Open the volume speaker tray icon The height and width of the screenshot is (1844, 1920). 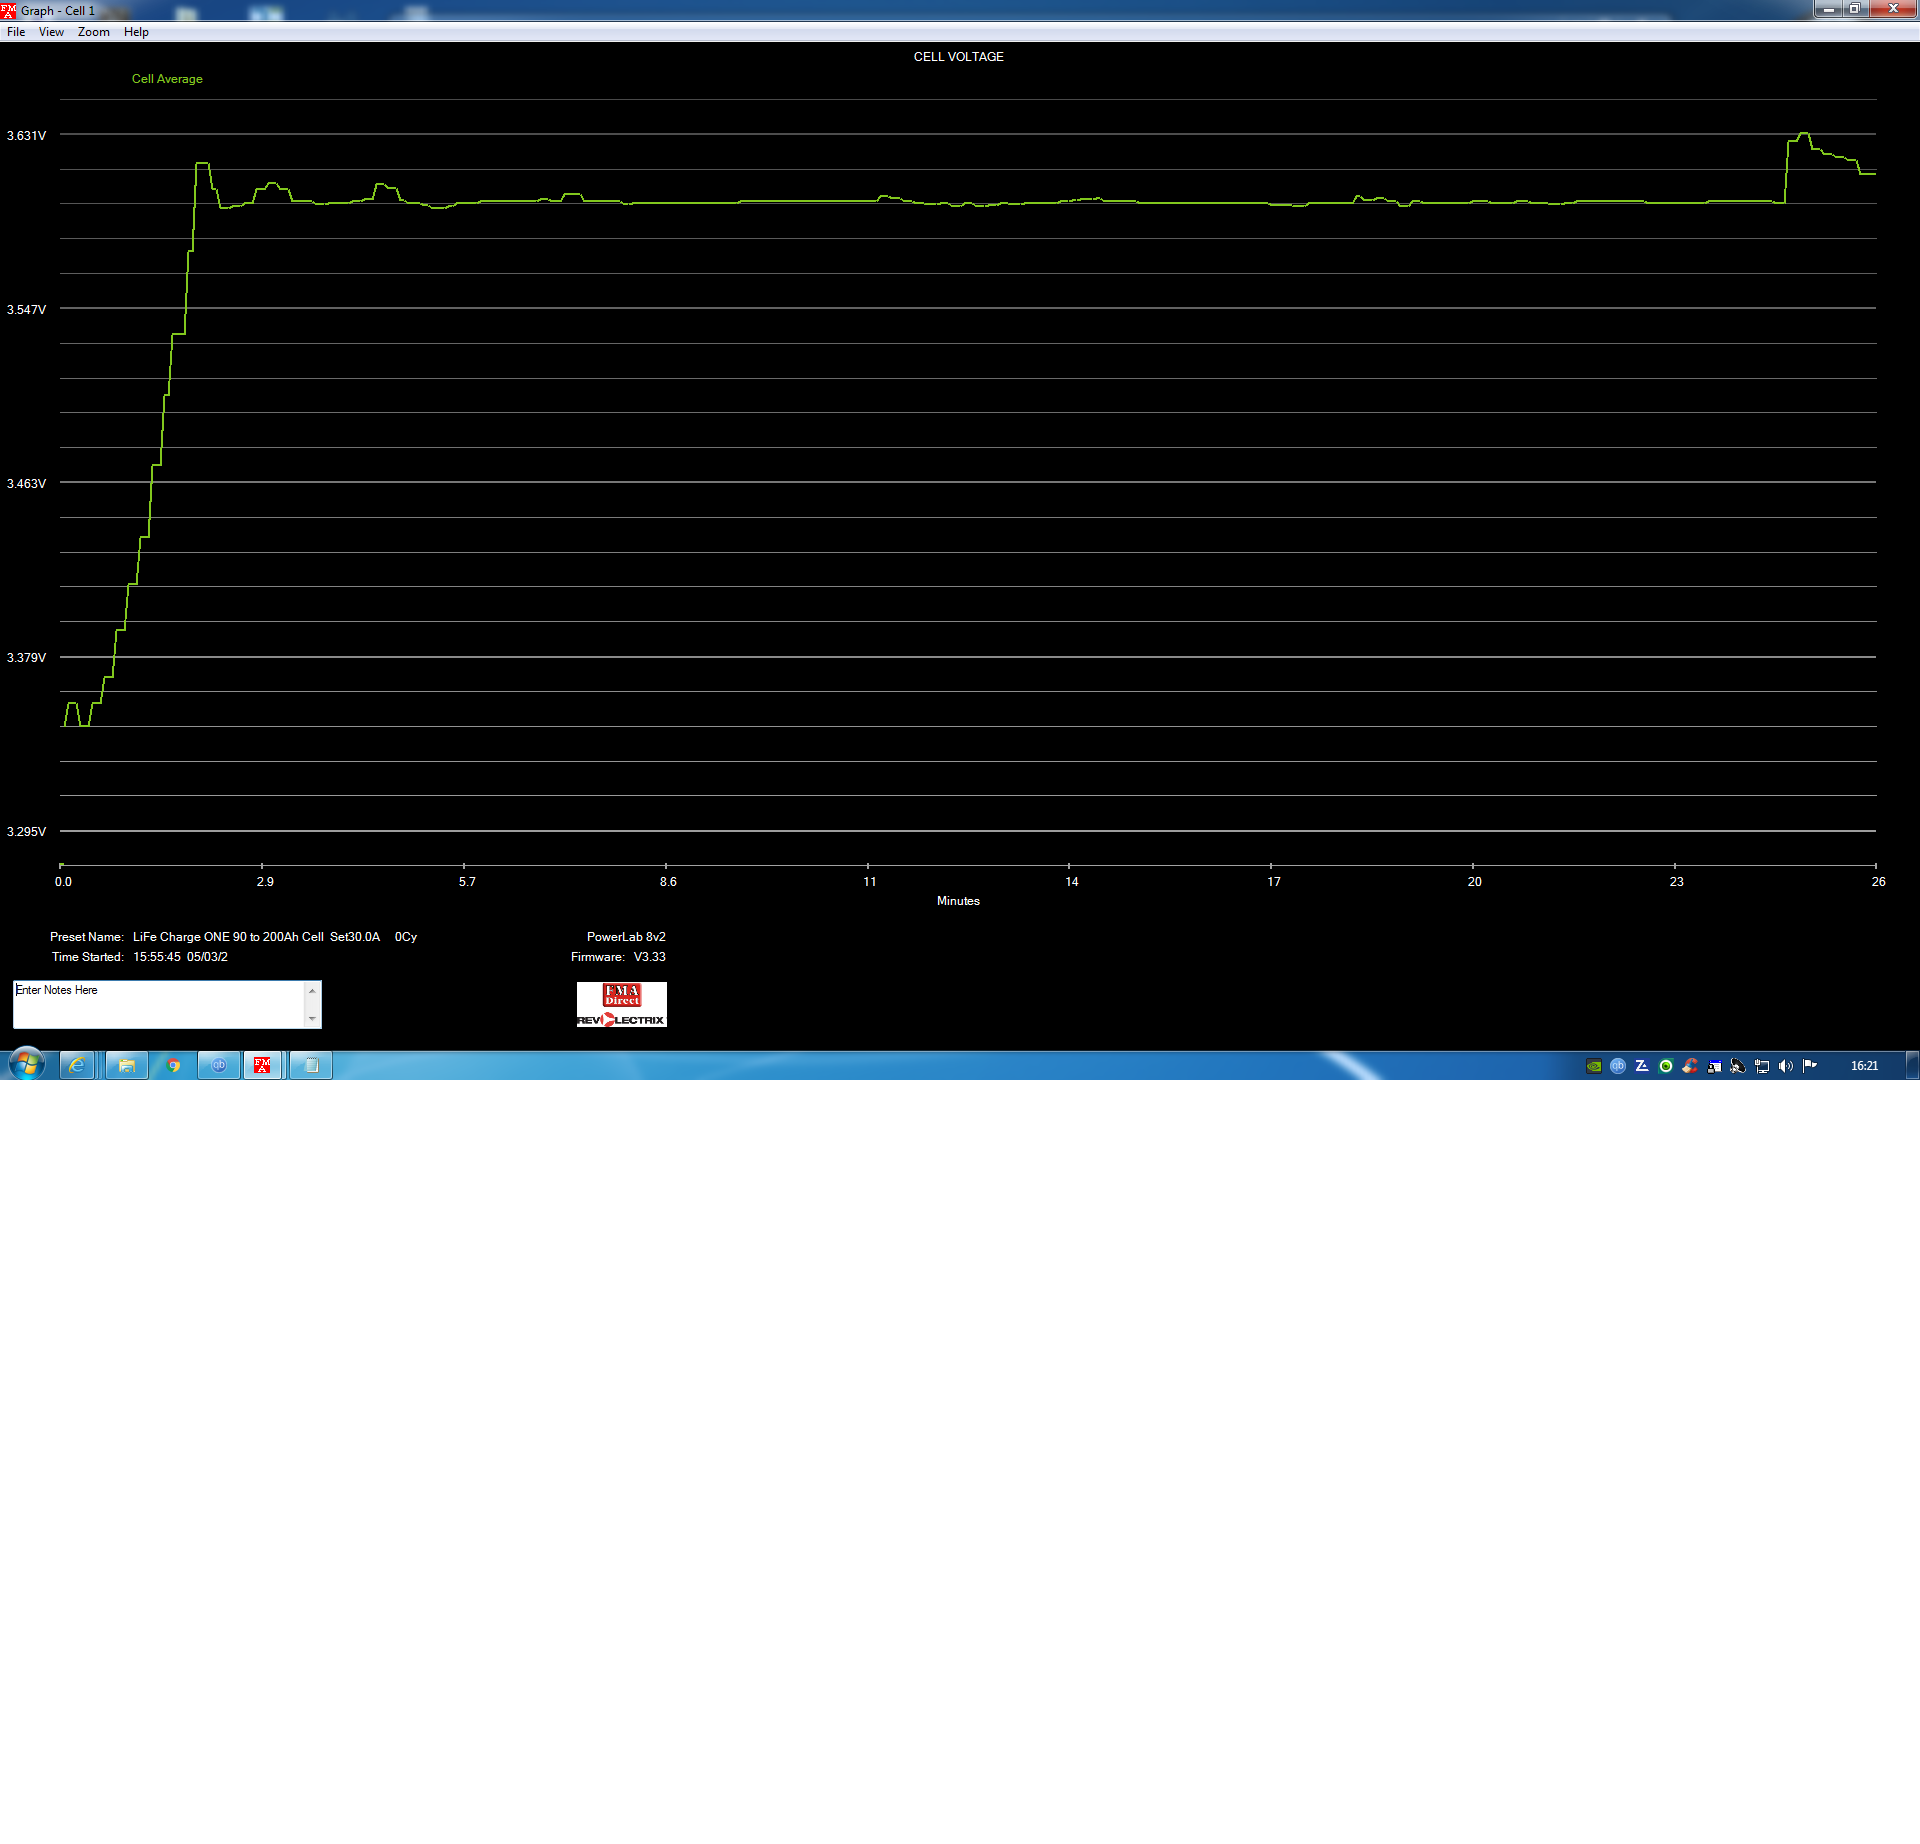(x=1786, y=1066)
